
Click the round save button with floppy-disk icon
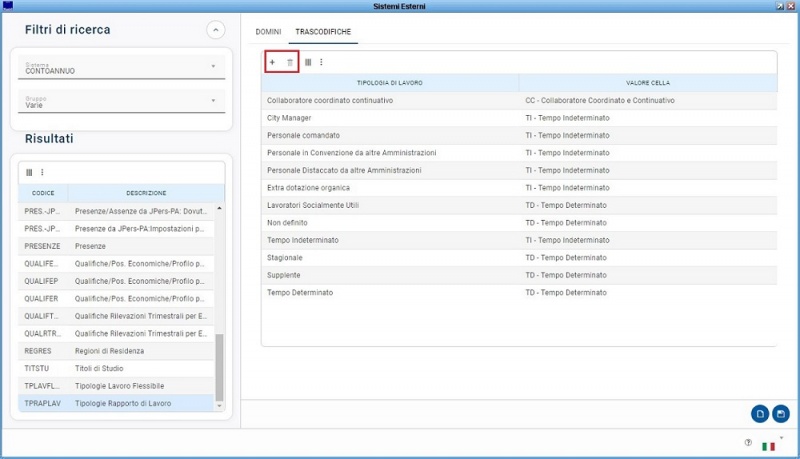(781, 414)
